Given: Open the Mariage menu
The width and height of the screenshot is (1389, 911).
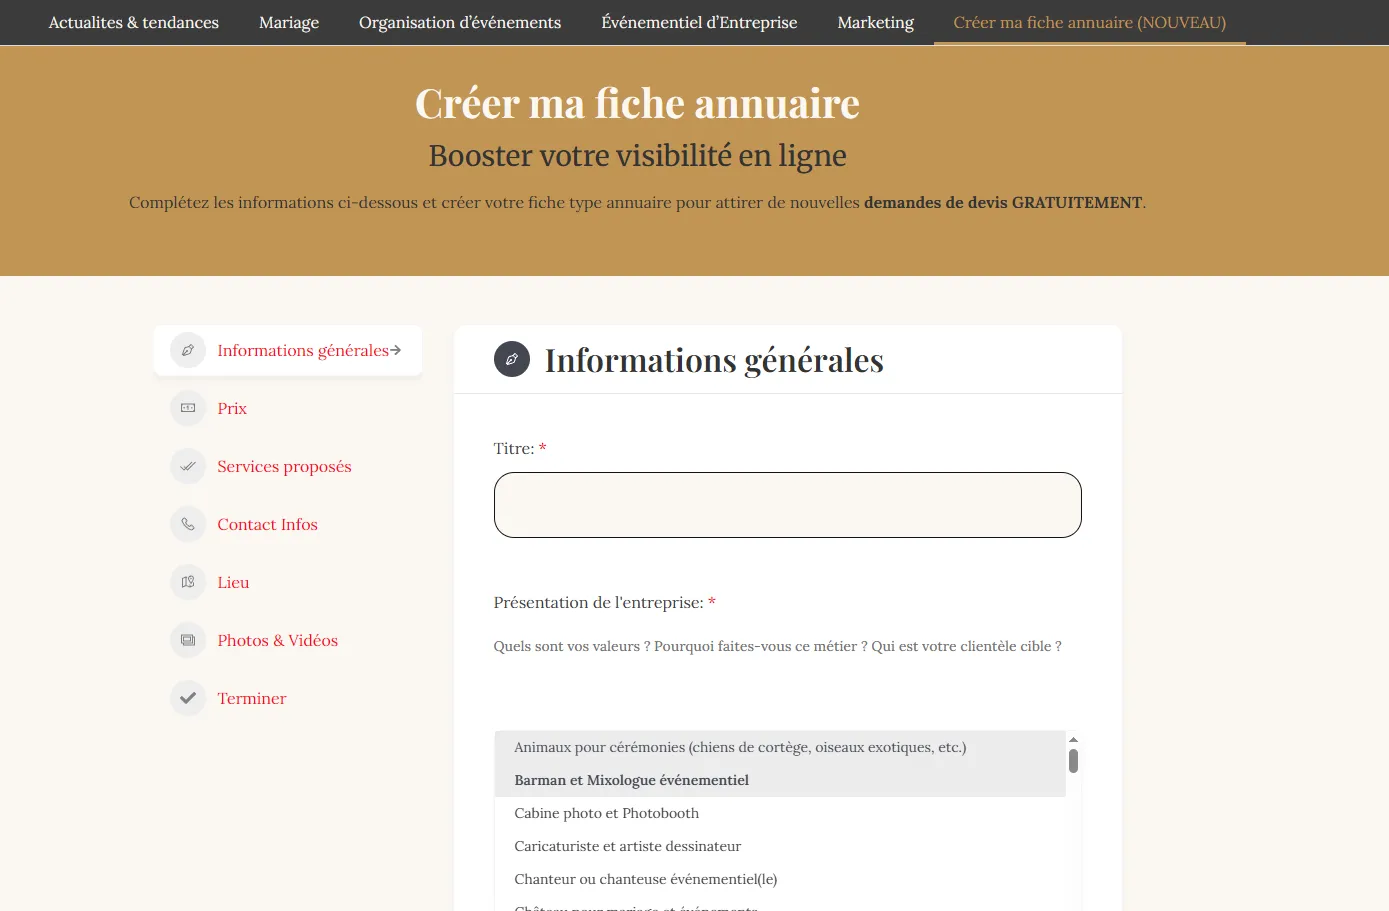Looking at the screenshot, I should tap(288, 22).
